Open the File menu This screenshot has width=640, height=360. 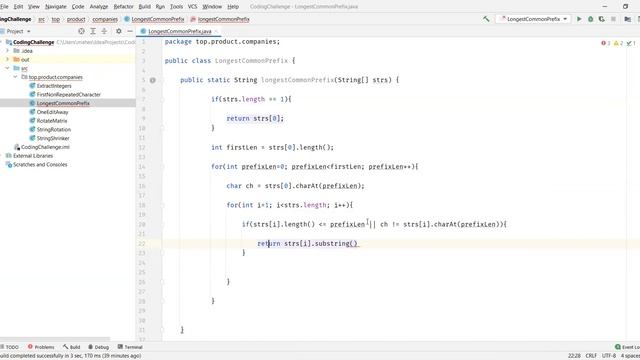click(x=4, y=7)
